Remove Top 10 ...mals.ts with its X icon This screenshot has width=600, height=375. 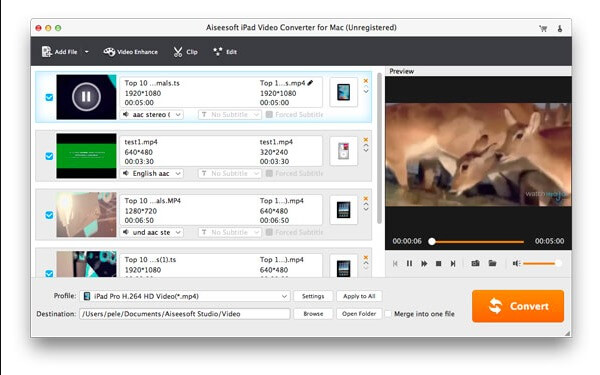[366, 81]
